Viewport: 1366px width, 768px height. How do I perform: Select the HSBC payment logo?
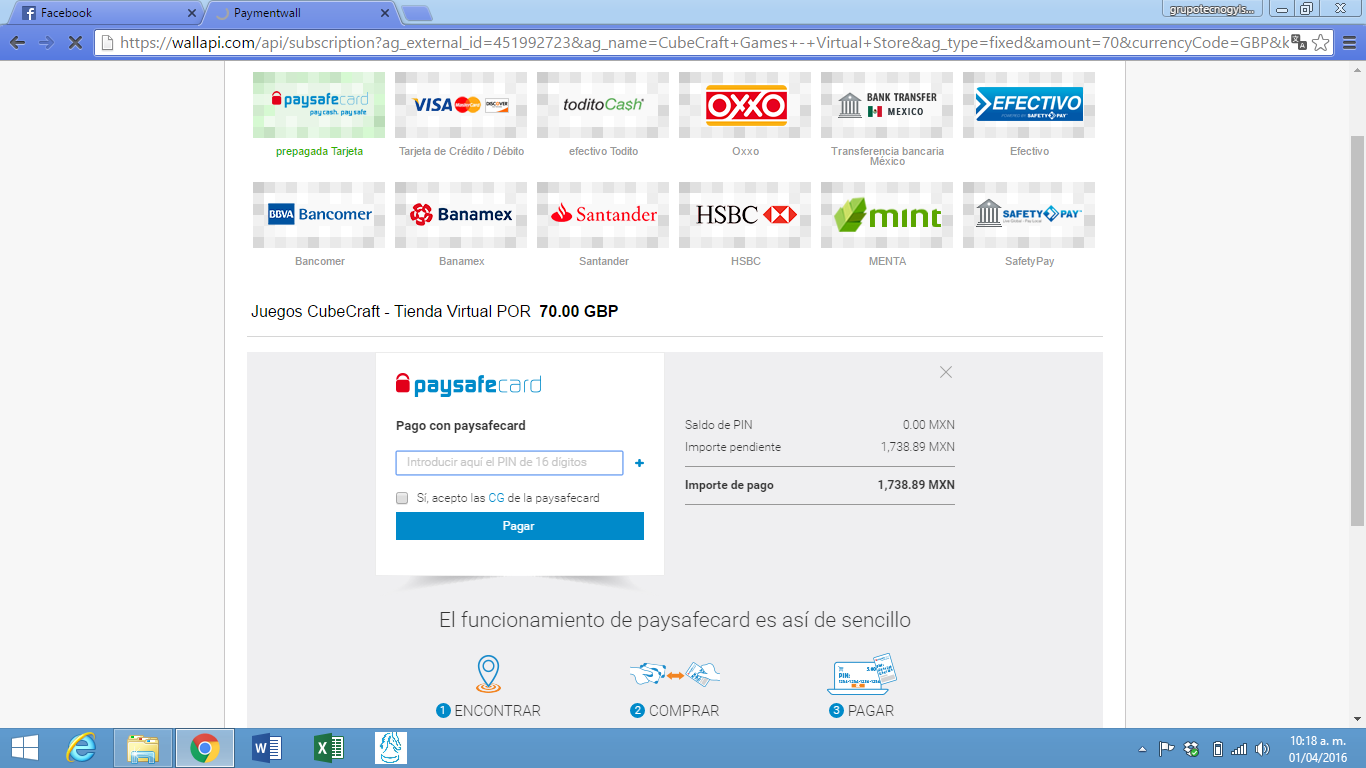[x=745, y=215]
